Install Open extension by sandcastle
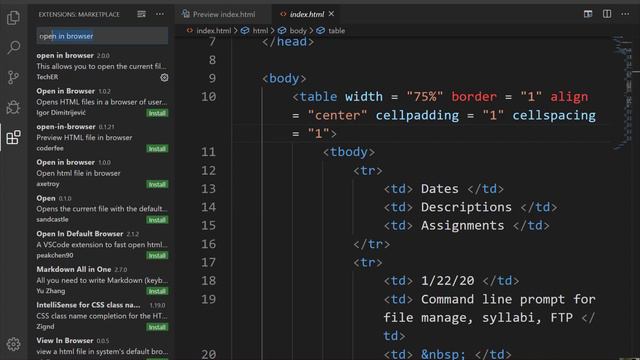Screen dimensions: 640x360 pyautogui.click(x=157, y=220)
